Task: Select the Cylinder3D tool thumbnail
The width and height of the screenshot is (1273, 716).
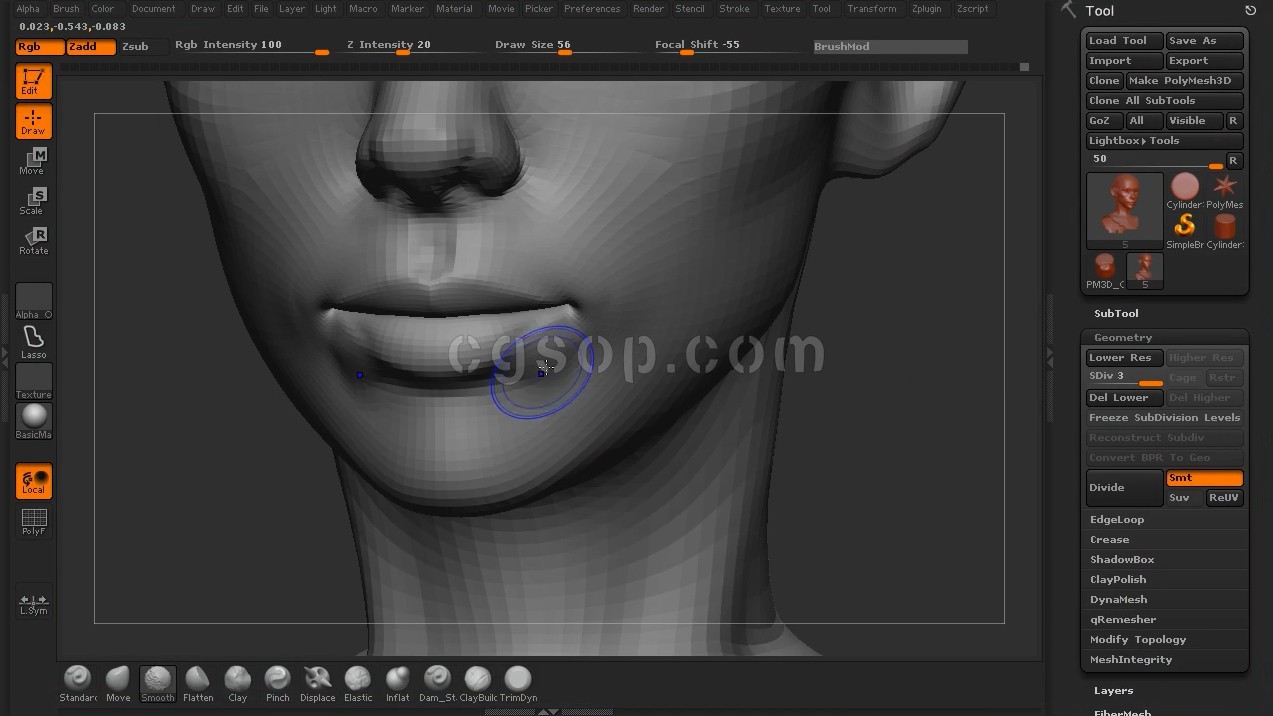Action: (1185, 191)
